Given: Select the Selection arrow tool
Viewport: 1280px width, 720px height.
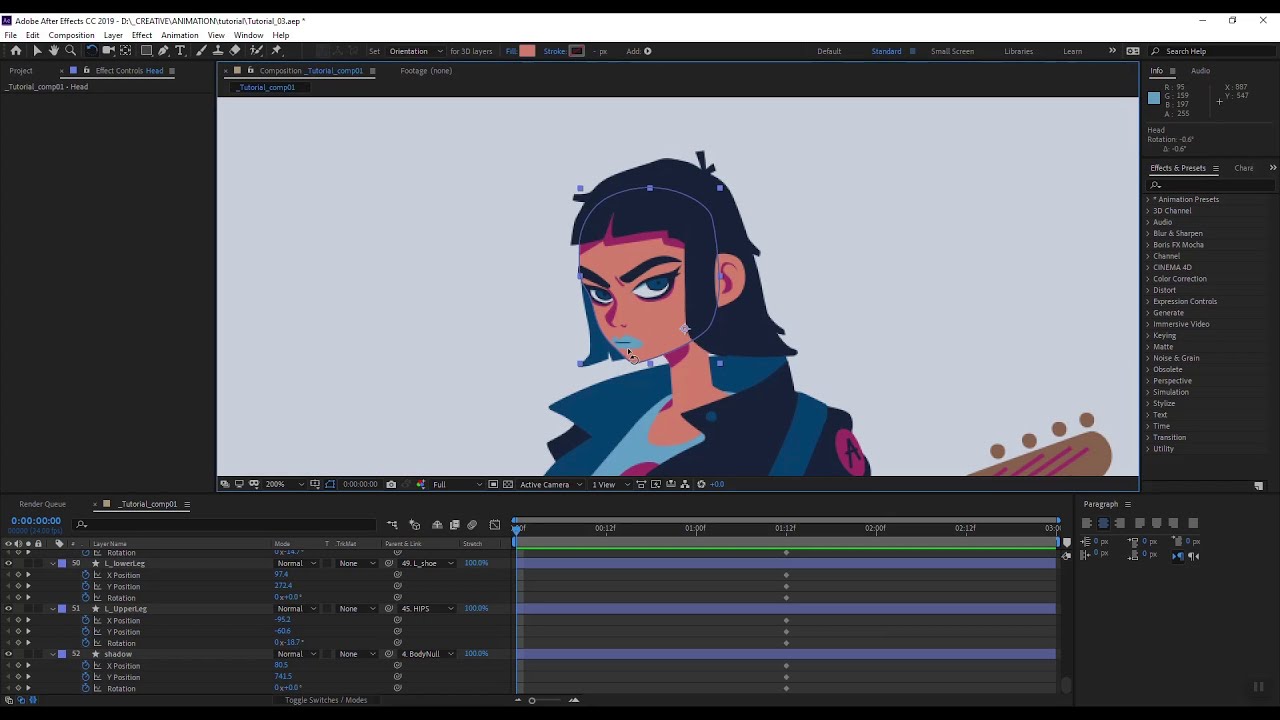Looking at the screenshot, I should pos(37,50).
